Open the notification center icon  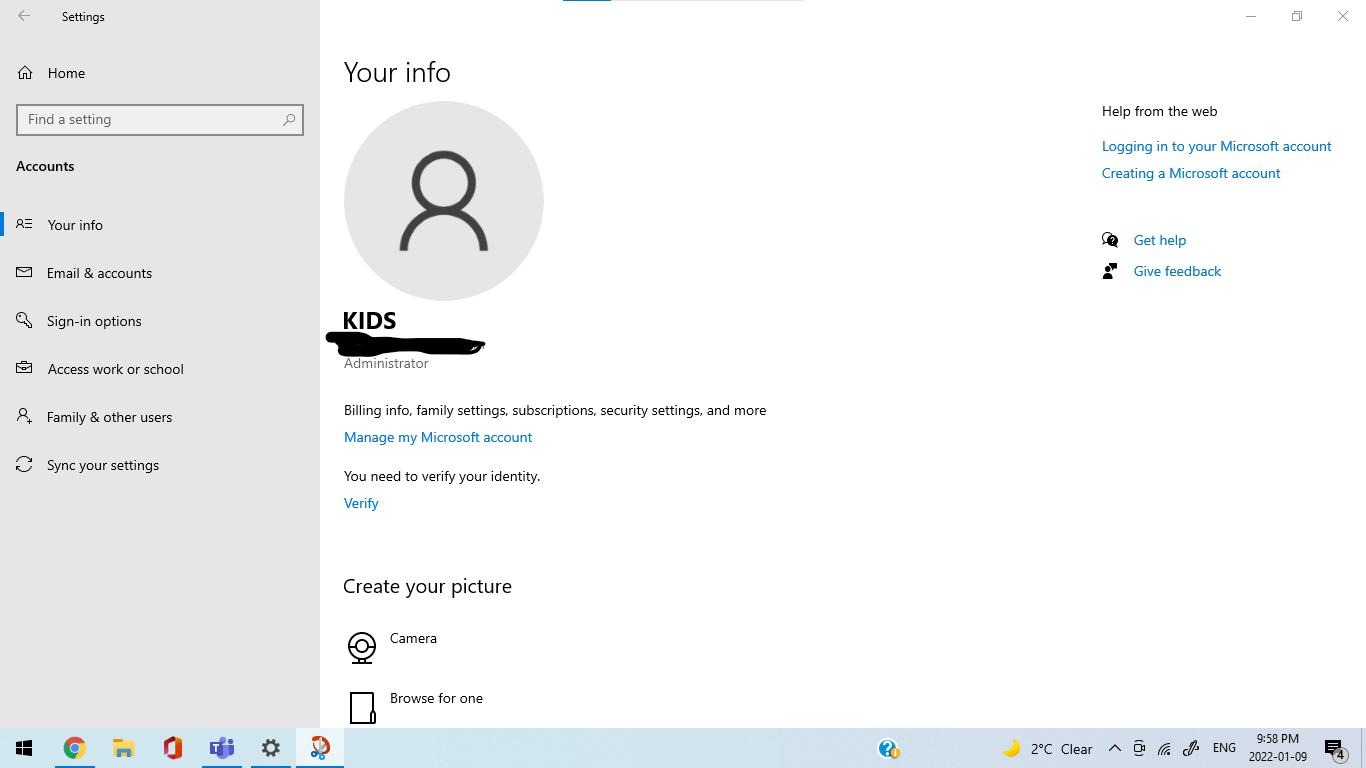pyautogui.click(x=1335, y=748)
